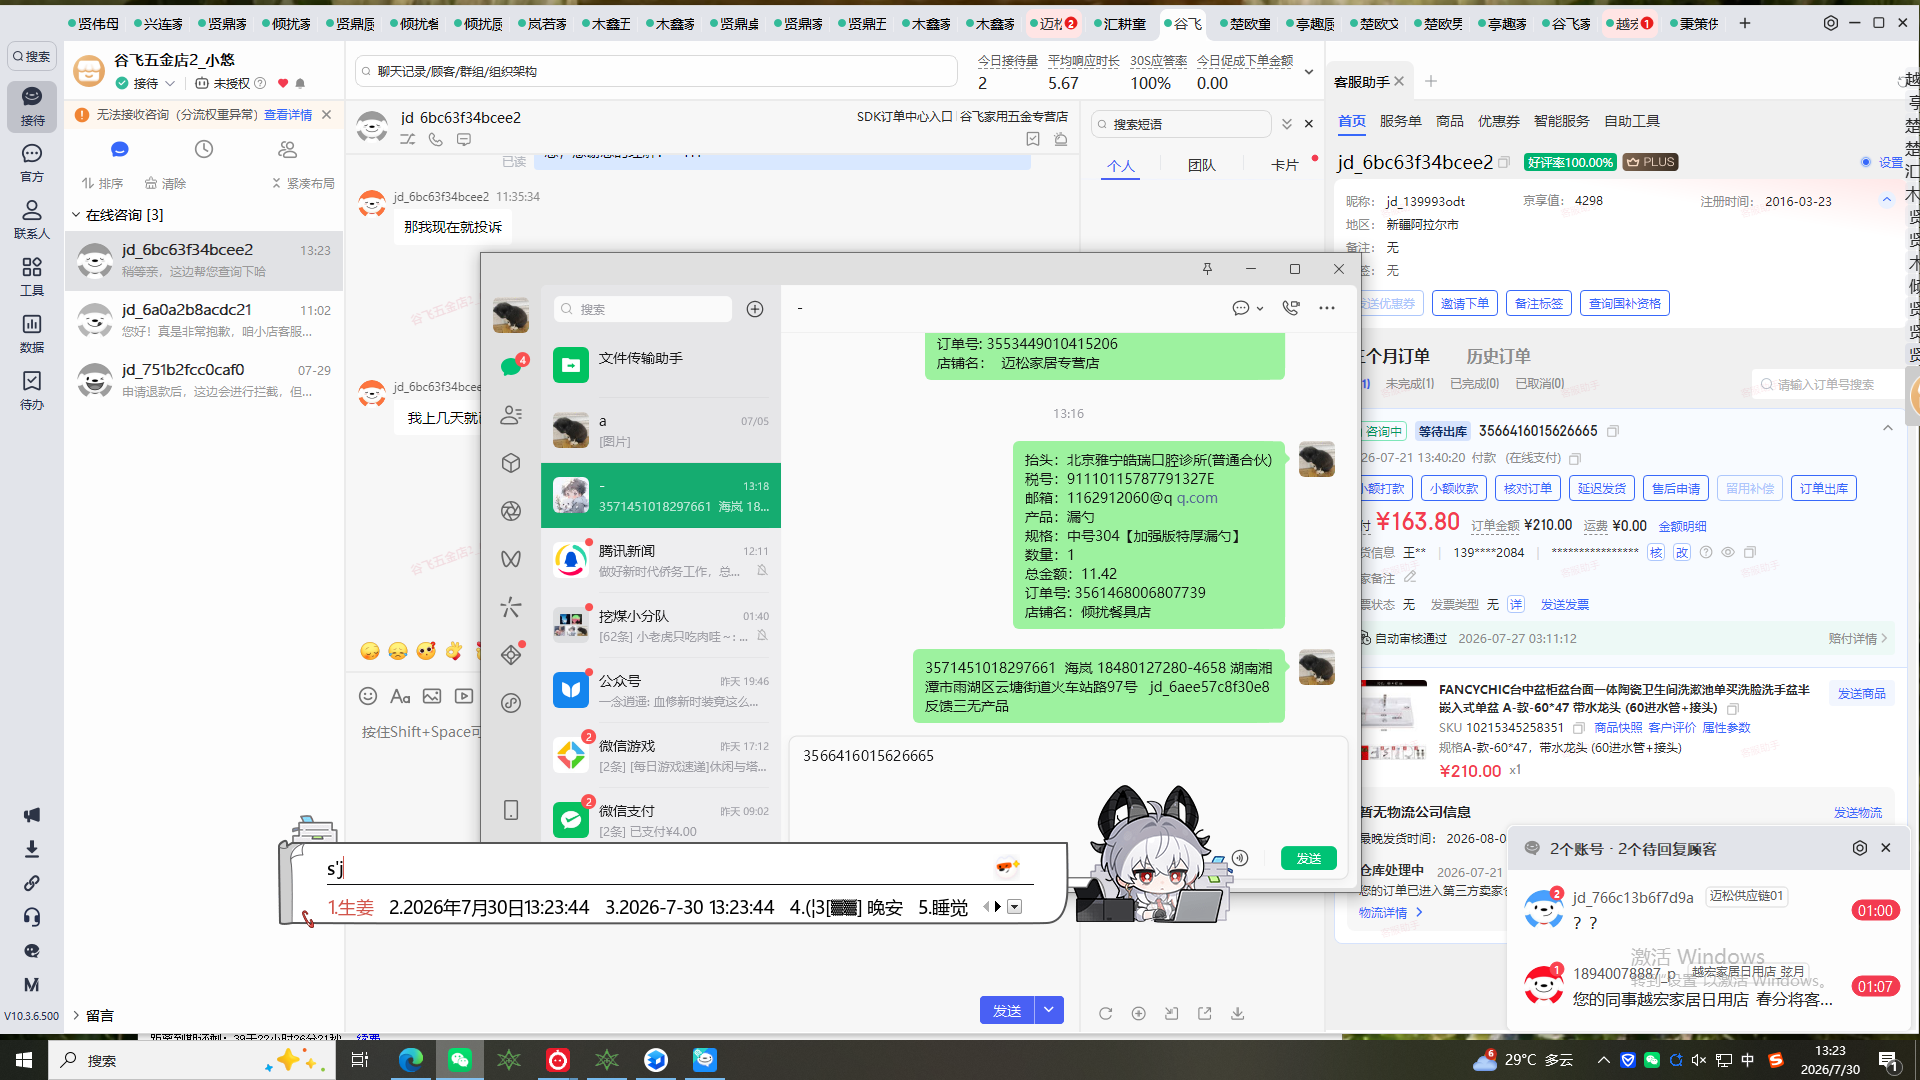Focus the 聊天记录/顾客/群组 search field
This screenshot has height=1080, width=1920.
[656, 71]
